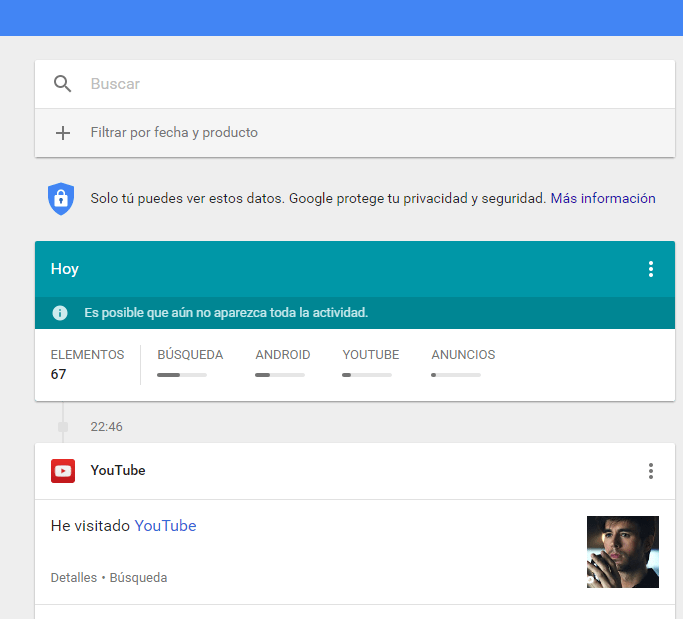Expand Filtrar por fecha y producto
This screenshot has height=619, width=683.
pos(174,133)
